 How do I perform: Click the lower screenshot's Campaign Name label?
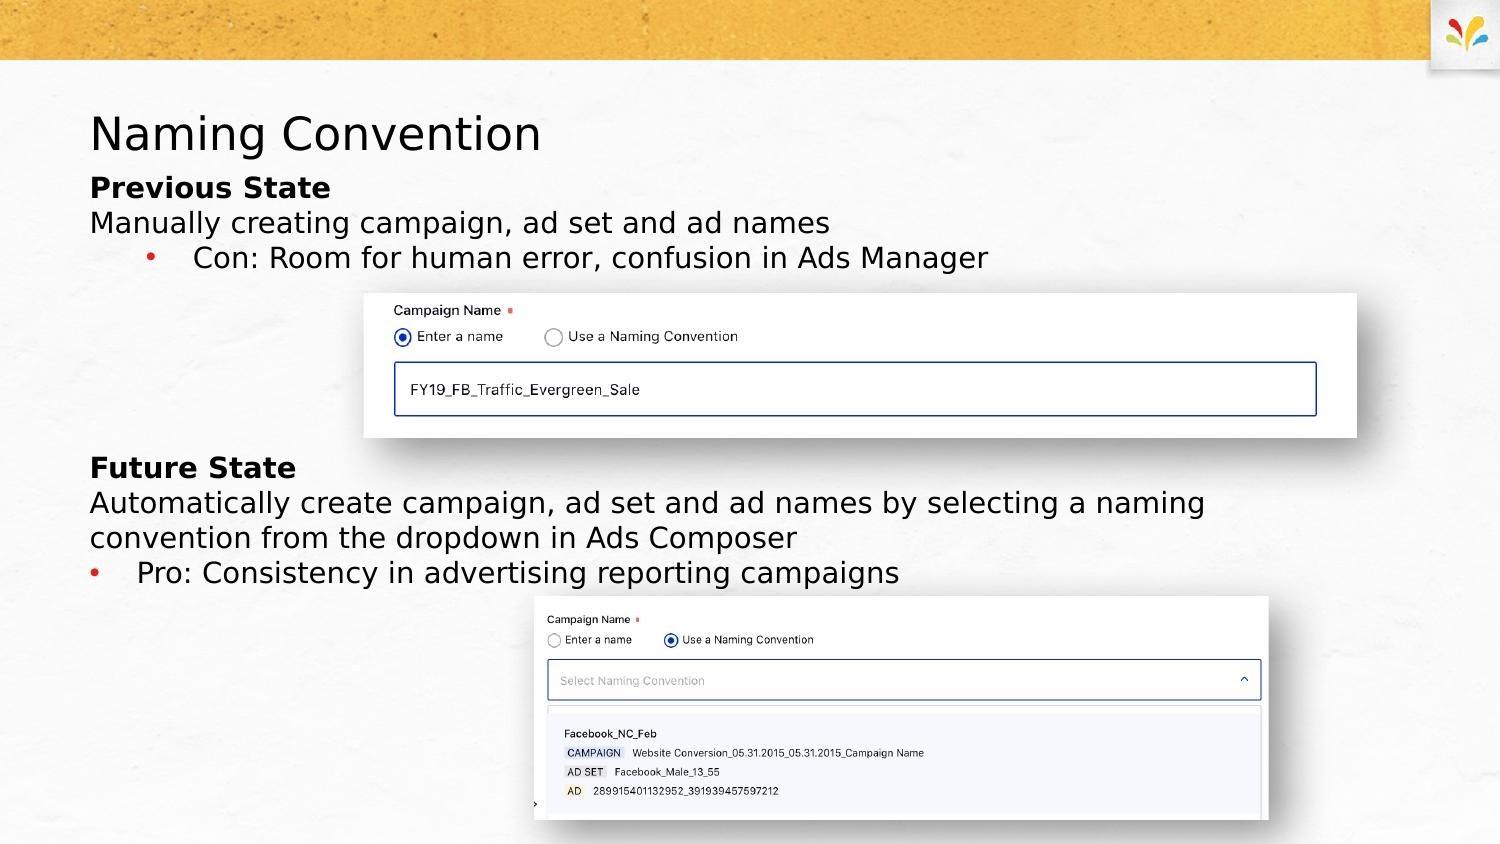click(588, 620)
